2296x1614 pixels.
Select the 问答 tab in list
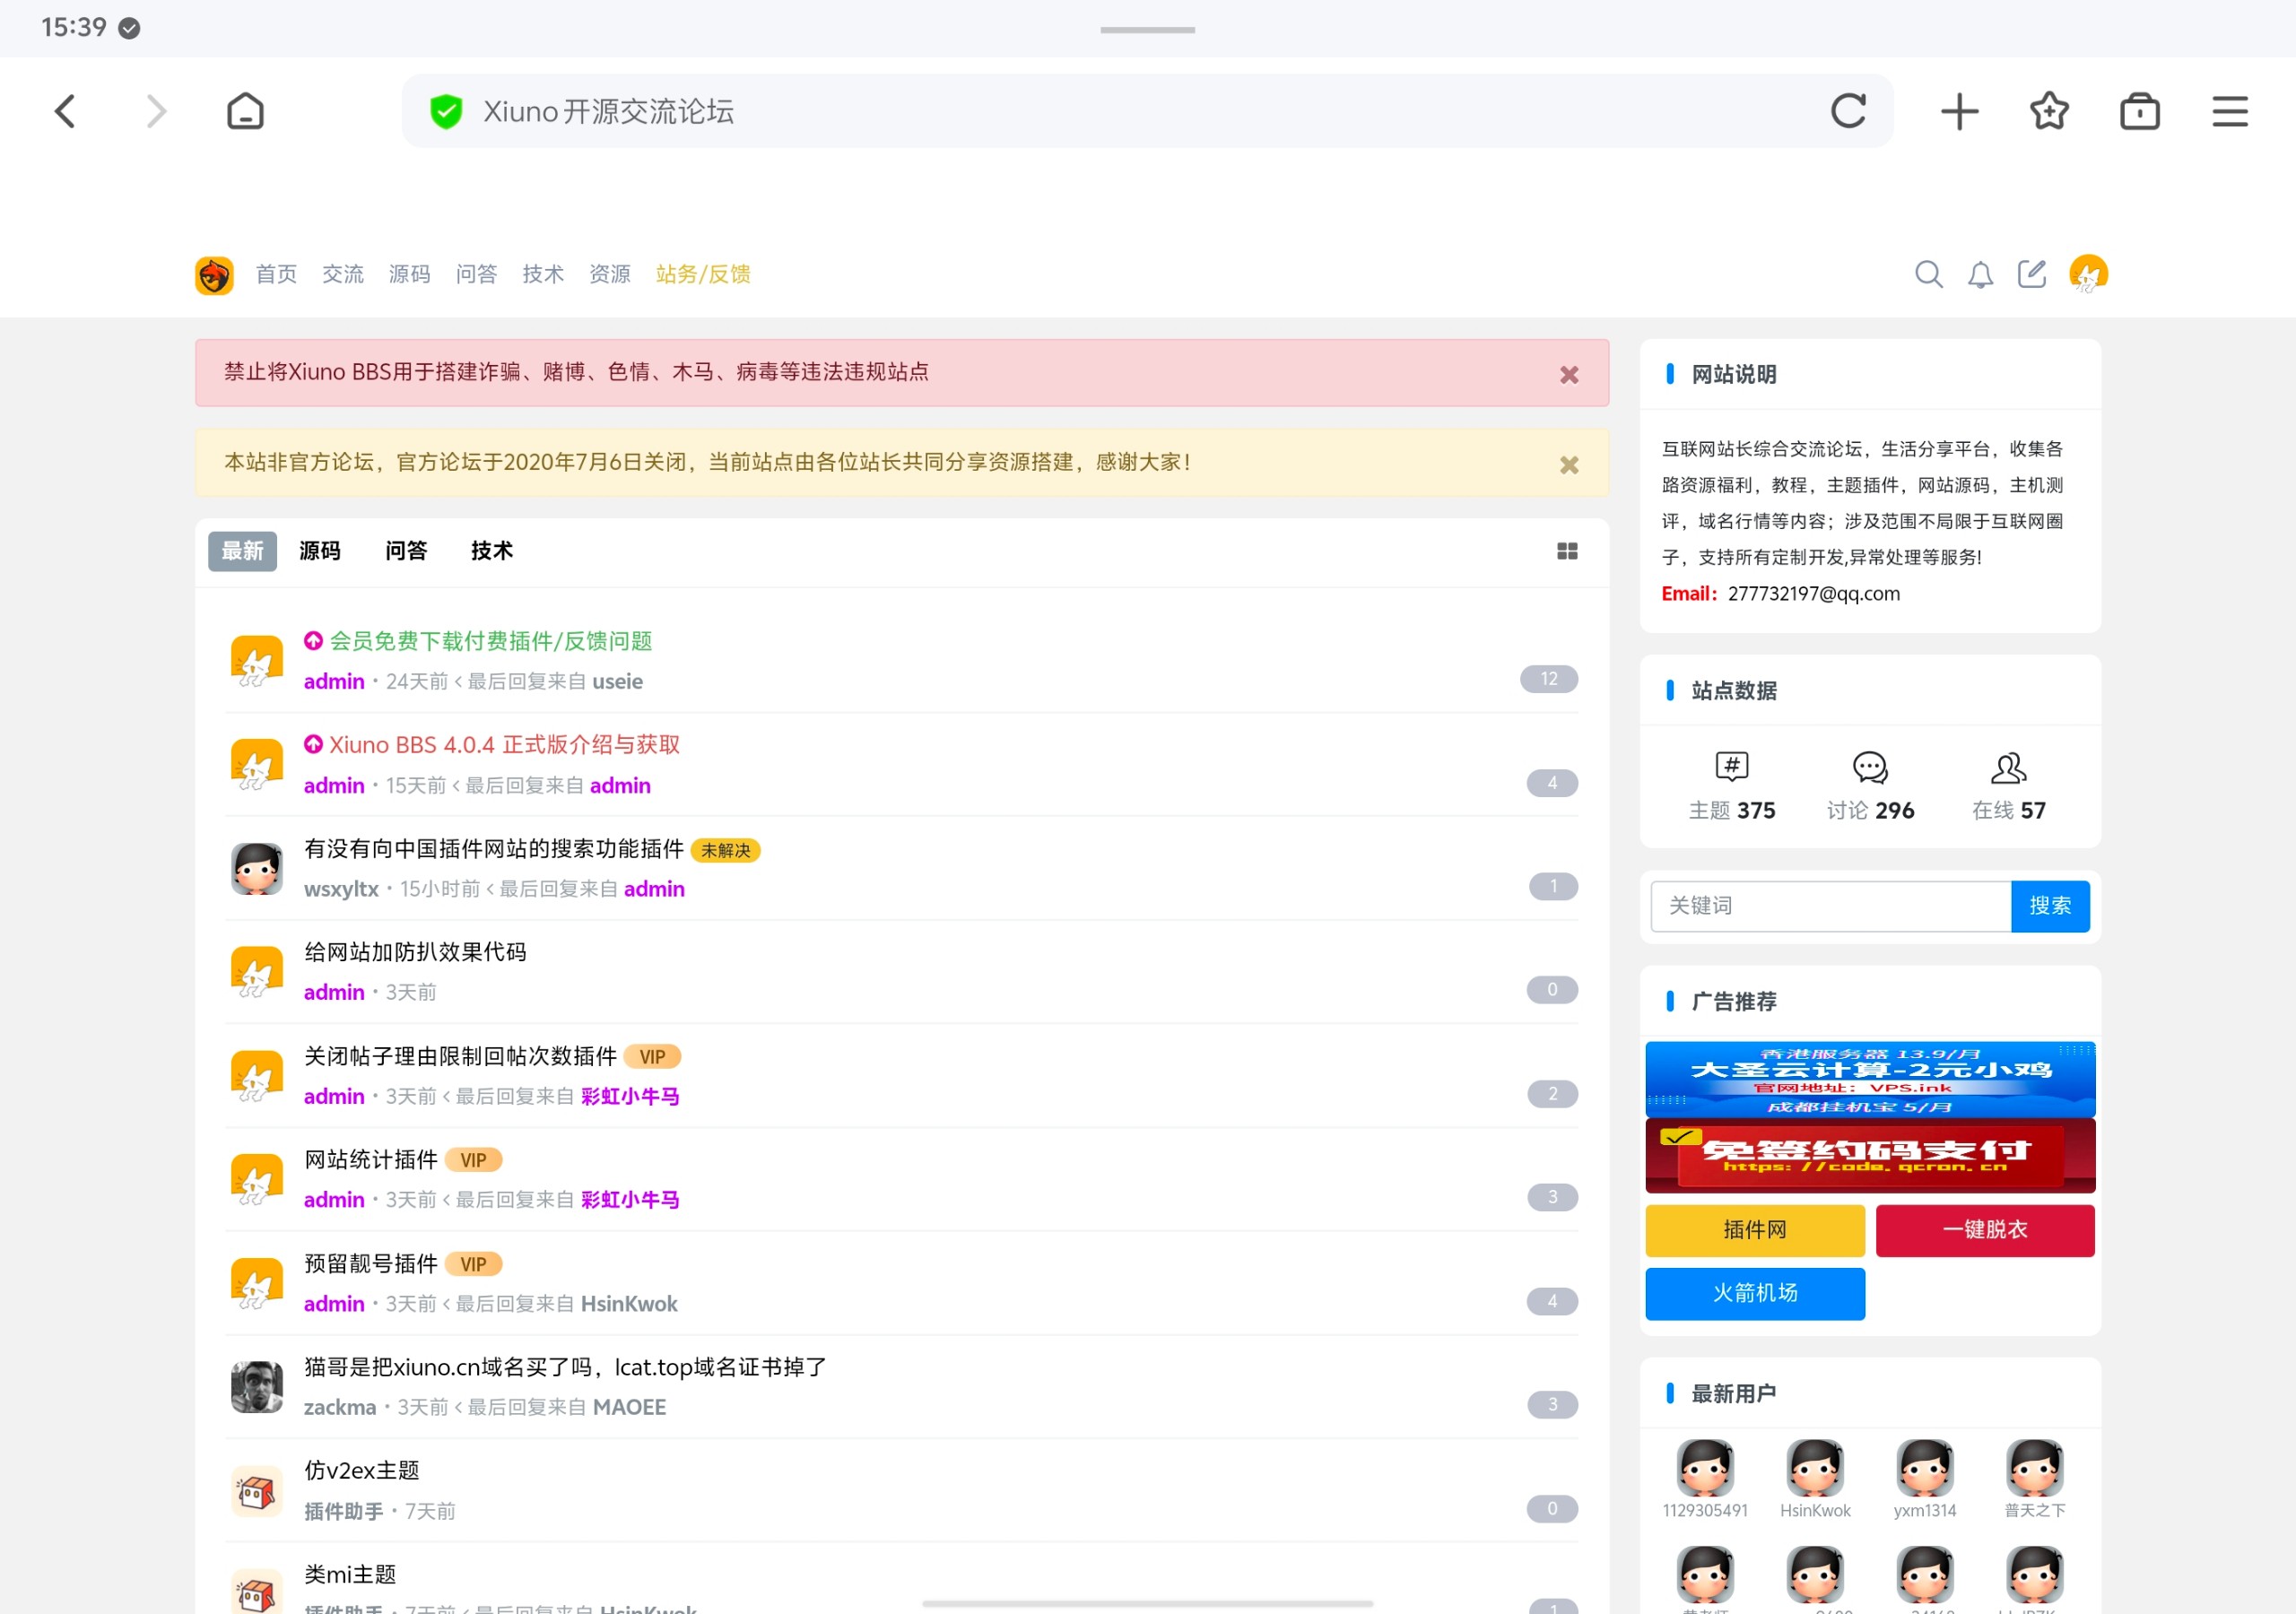pos(406,551)
